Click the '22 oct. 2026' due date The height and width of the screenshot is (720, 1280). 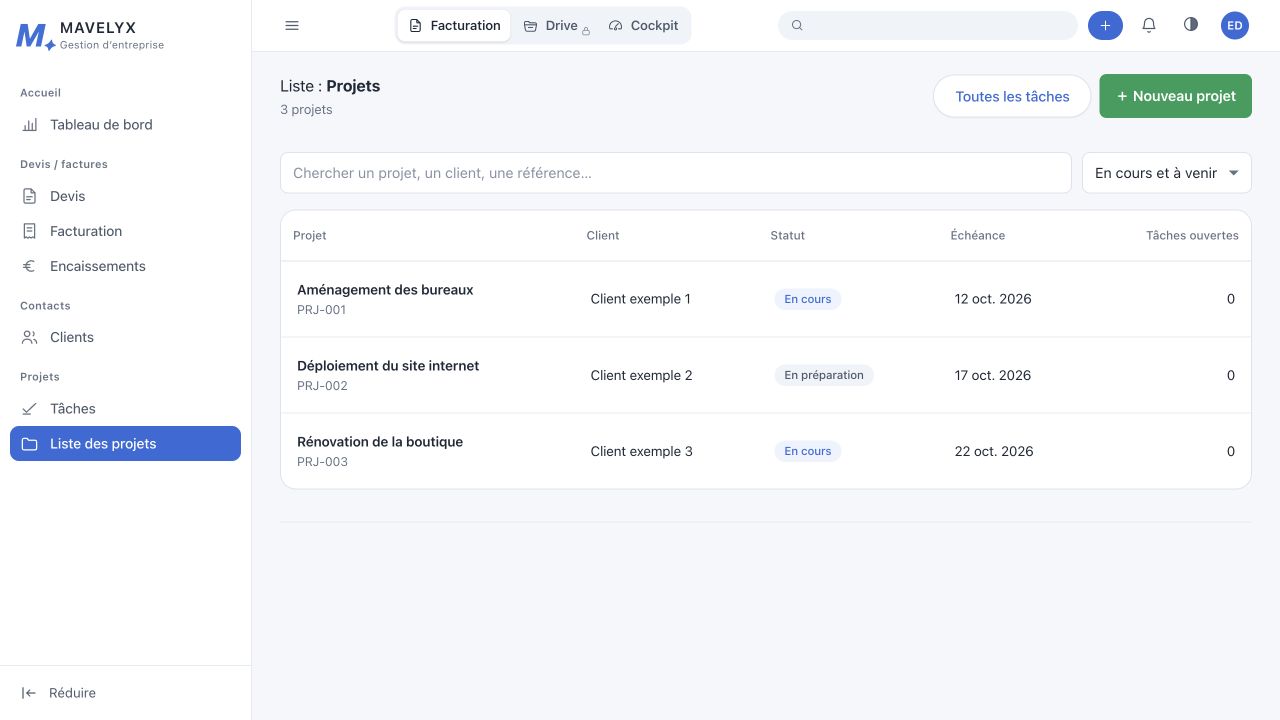coord(994,451)
